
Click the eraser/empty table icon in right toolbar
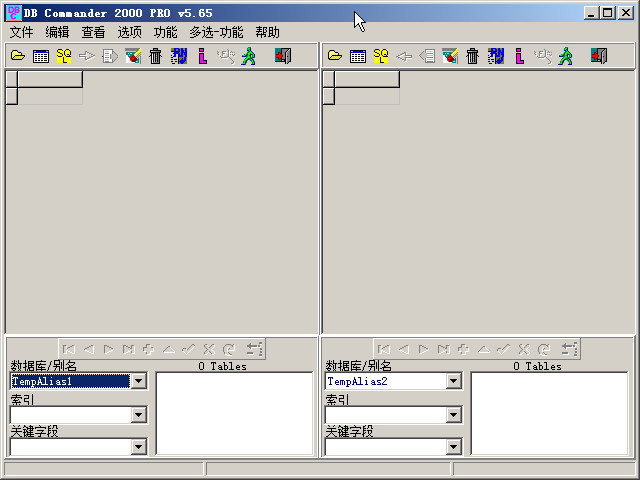[450, 56]
